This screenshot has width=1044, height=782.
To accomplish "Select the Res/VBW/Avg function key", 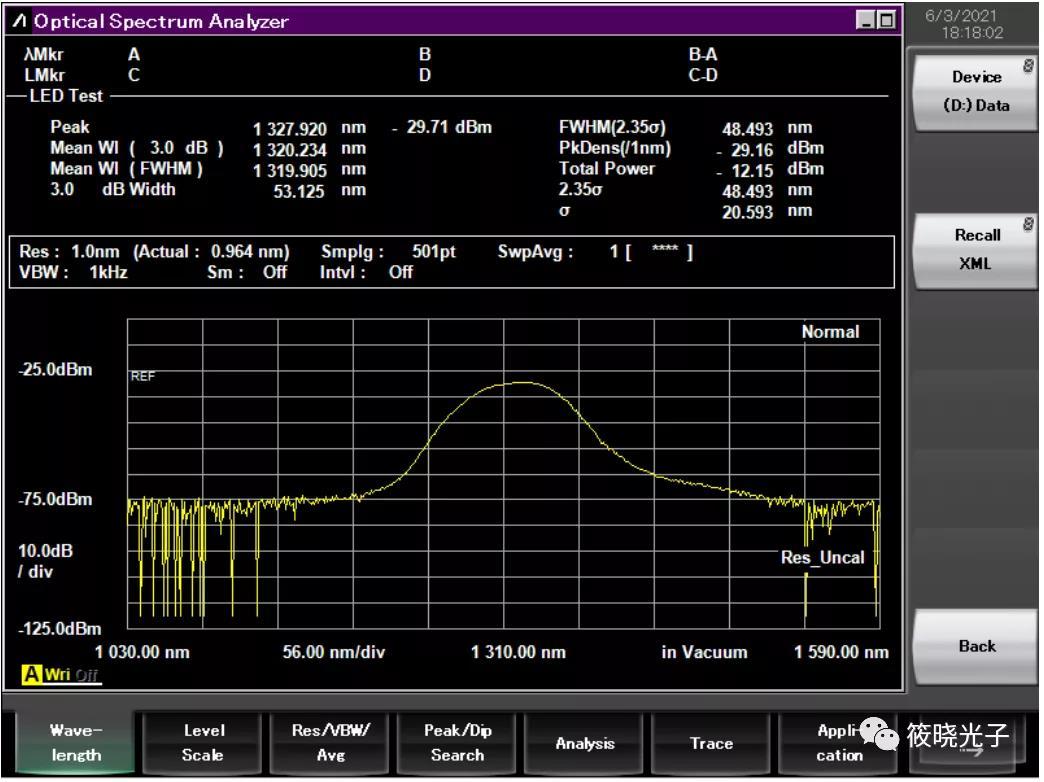I will pos(330,743).
